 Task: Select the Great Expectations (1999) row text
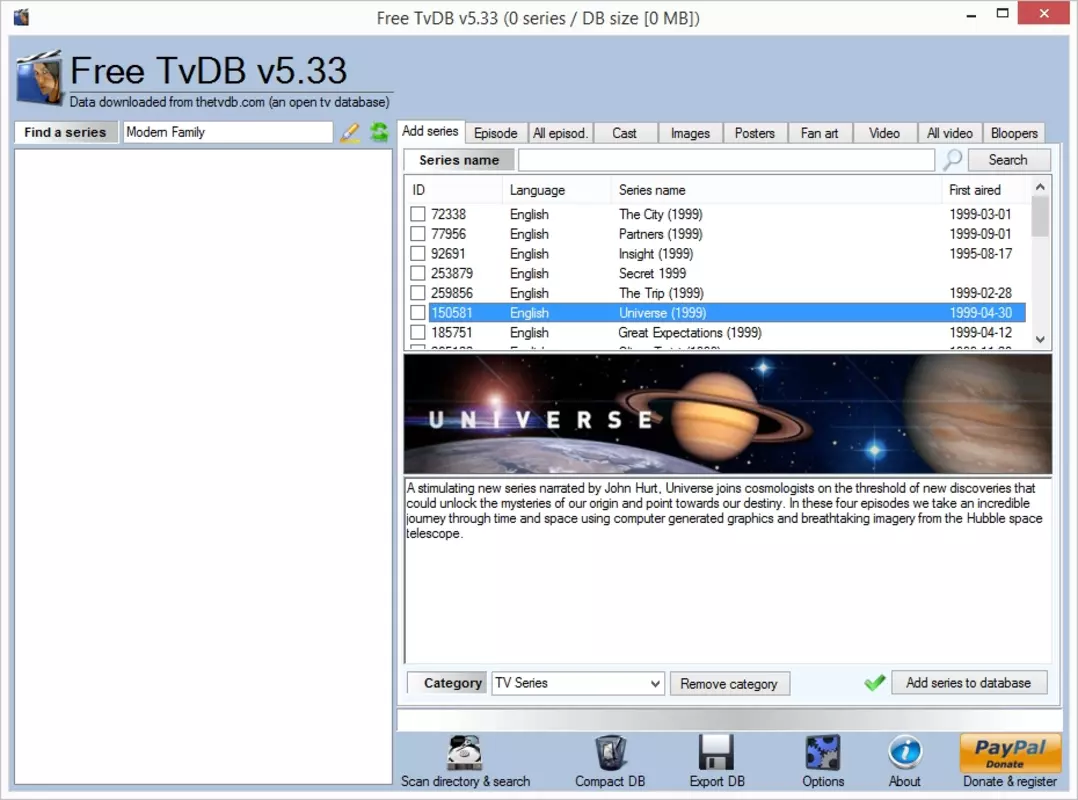690,332
